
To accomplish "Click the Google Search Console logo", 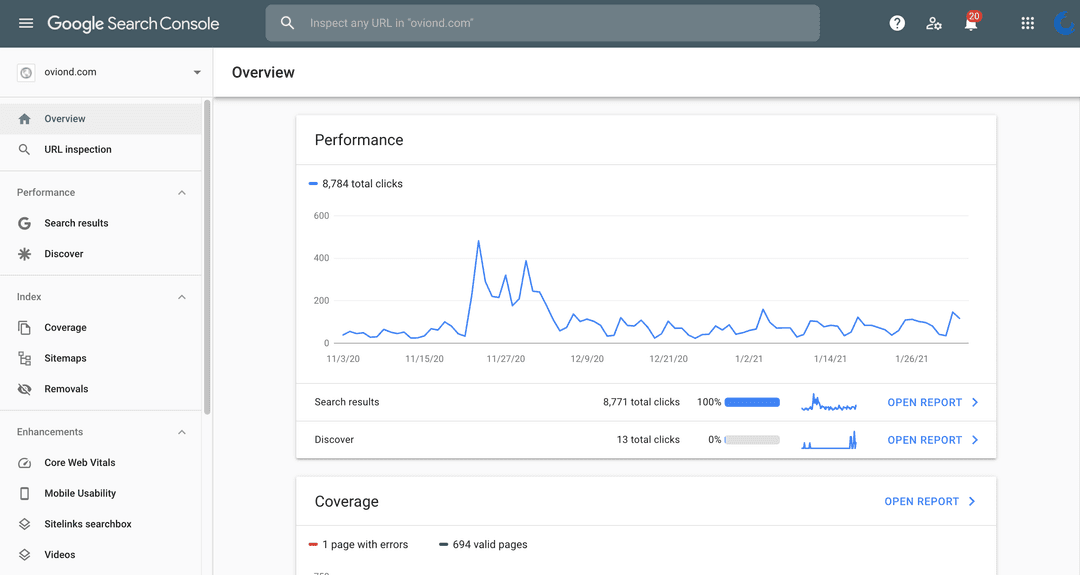I will click(133, 23).
